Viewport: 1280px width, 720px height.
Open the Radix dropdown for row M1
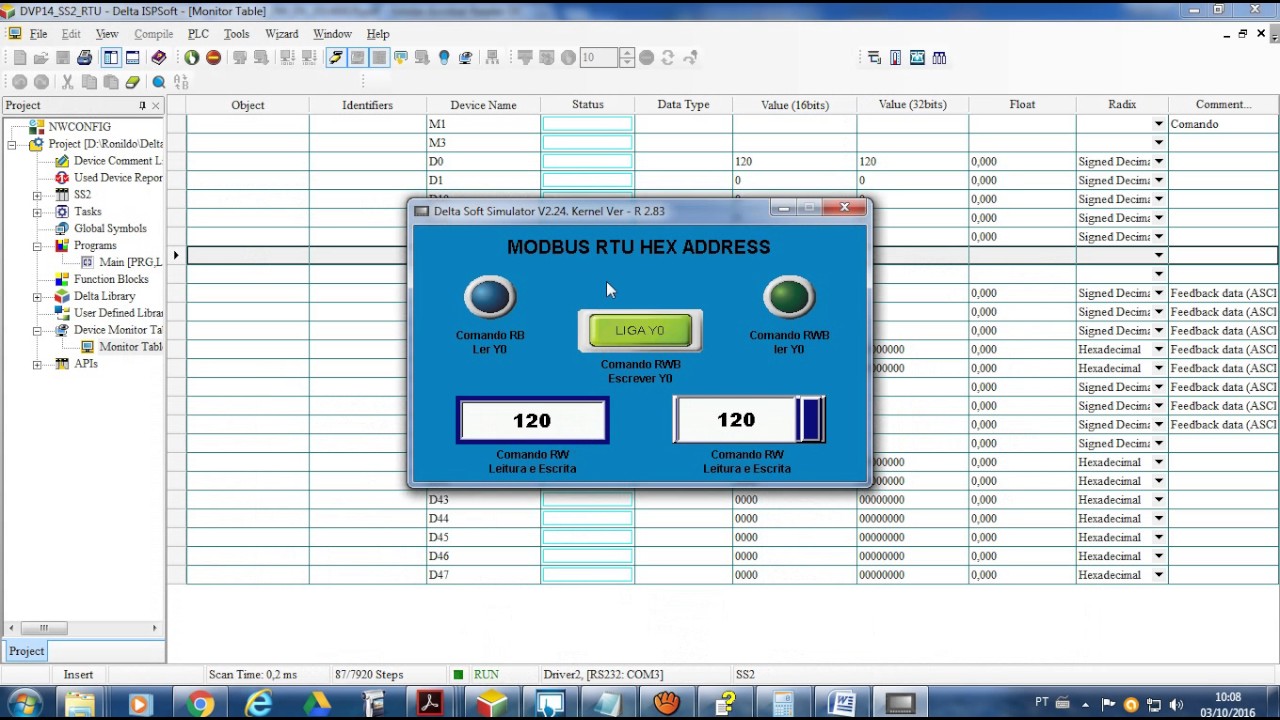(x=1158, y=124)
